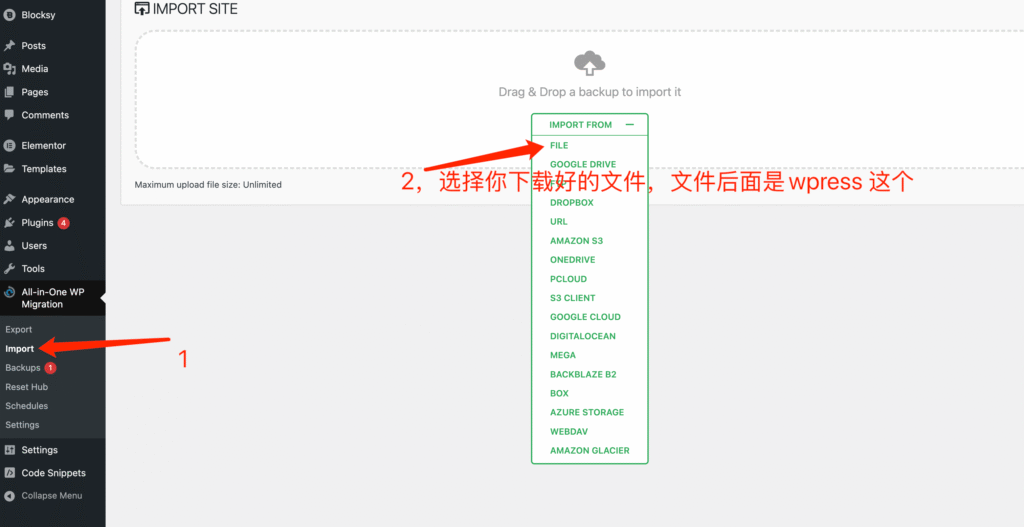Viewport: 1024px width, 527px height.
Task: Click the Backups count badge
Action: [50, 368]
